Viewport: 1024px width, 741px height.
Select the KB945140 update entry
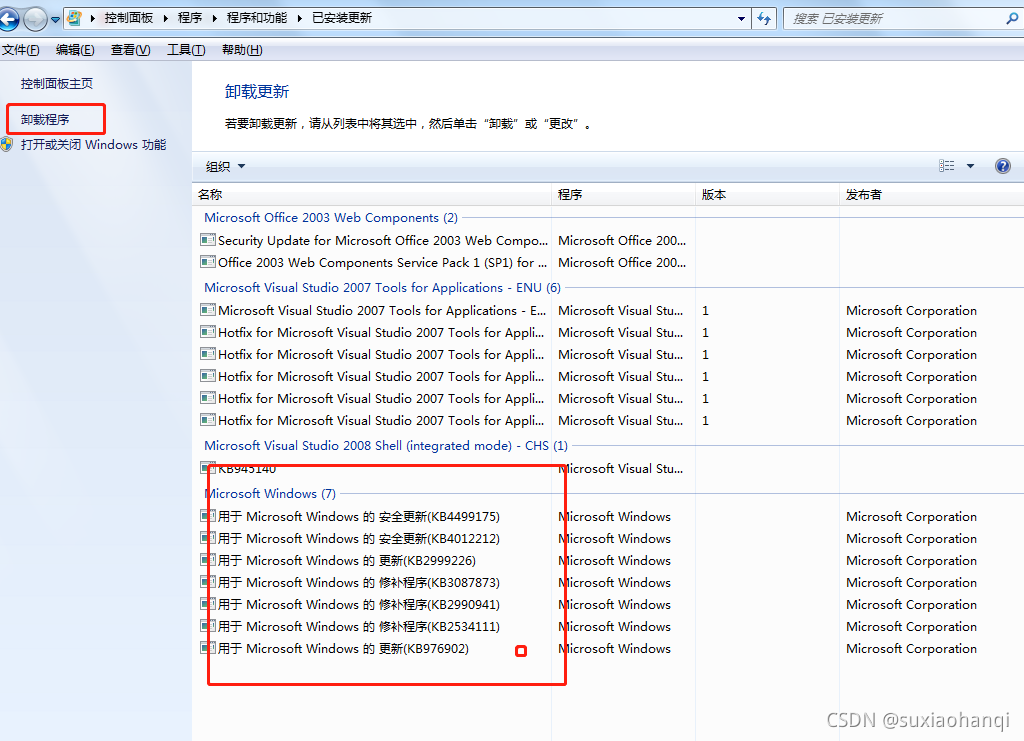247,469
